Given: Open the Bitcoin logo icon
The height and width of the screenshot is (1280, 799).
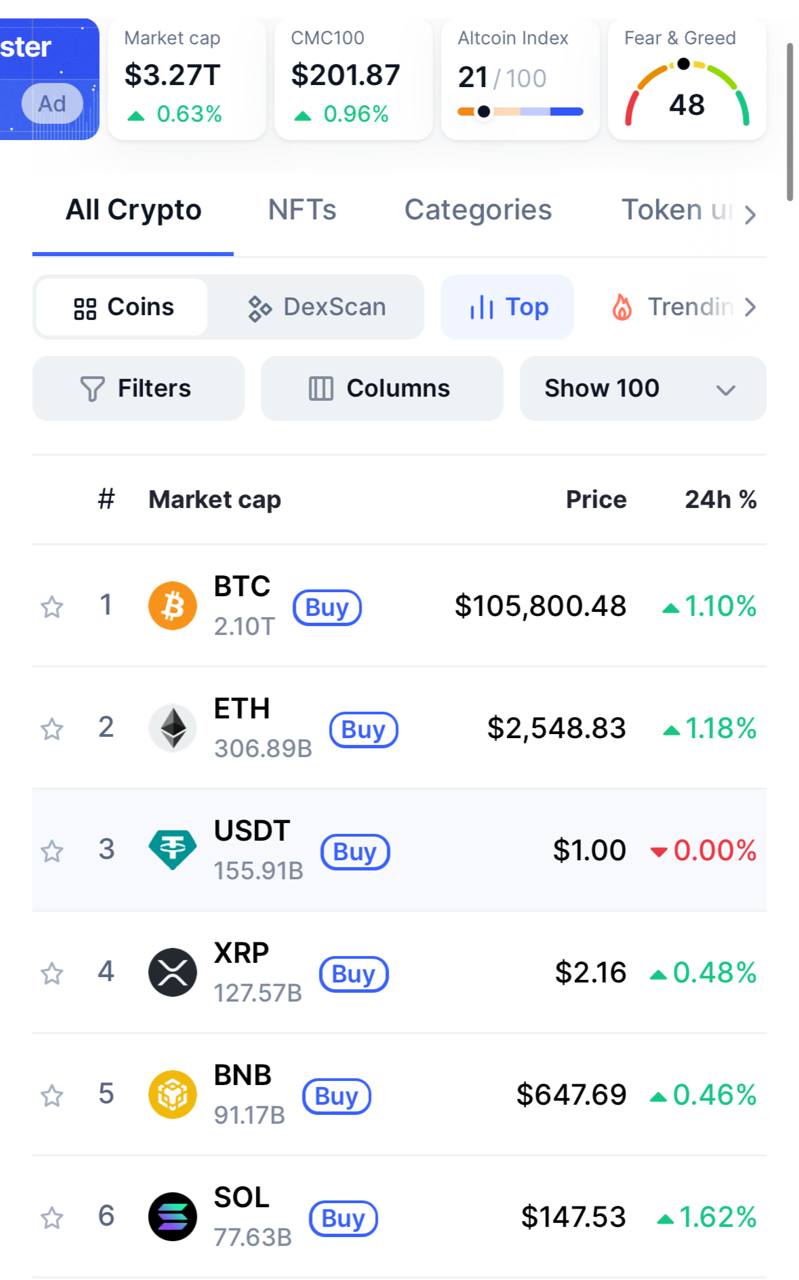Looking at the screenshot, I should click(173, 606).
